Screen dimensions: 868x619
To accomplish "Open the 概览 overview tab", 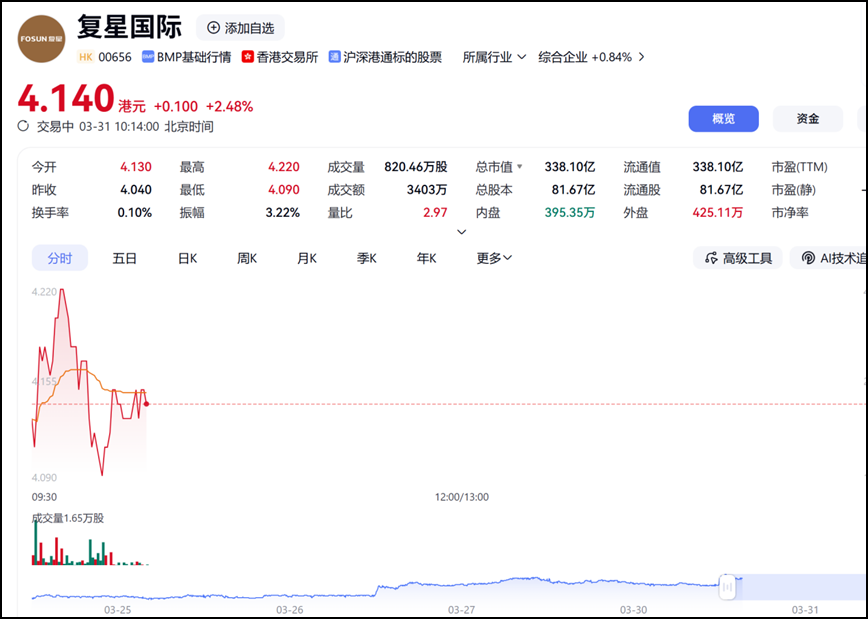I will click(724, 118).
